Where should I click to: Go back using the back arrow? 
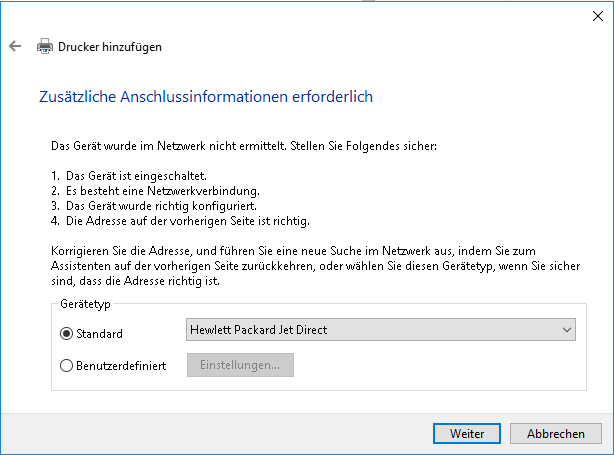click(x=15, y=46)
